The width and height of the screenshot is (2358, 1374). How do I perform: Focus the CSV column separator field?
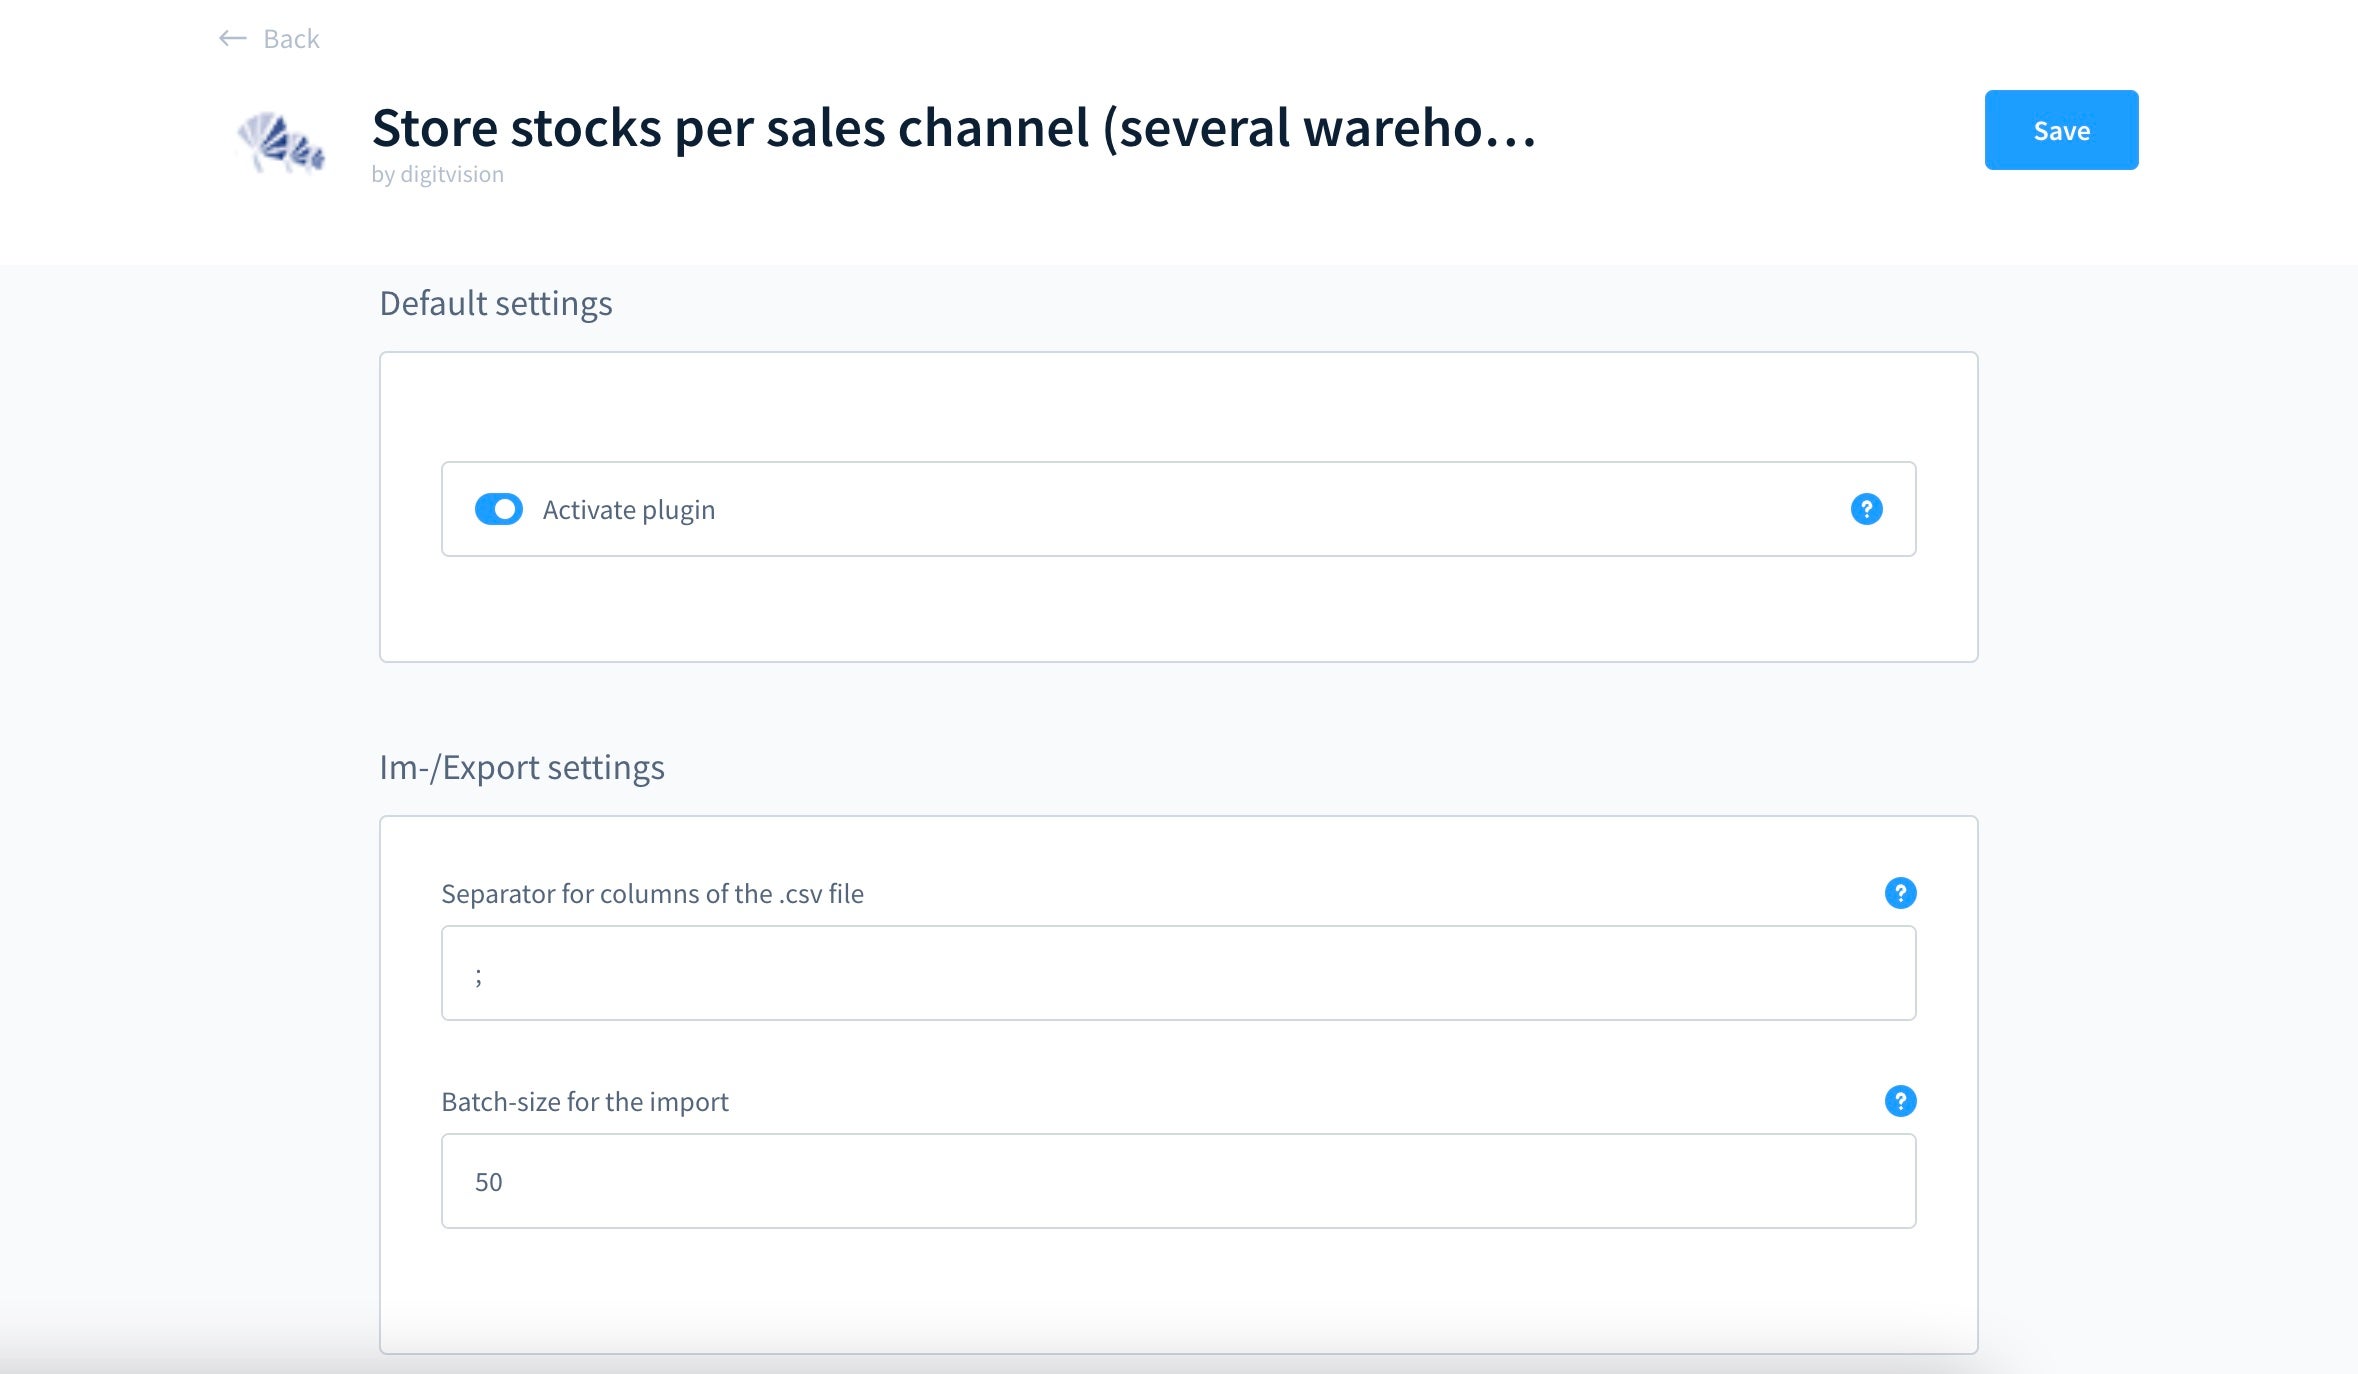(1178, 973)
